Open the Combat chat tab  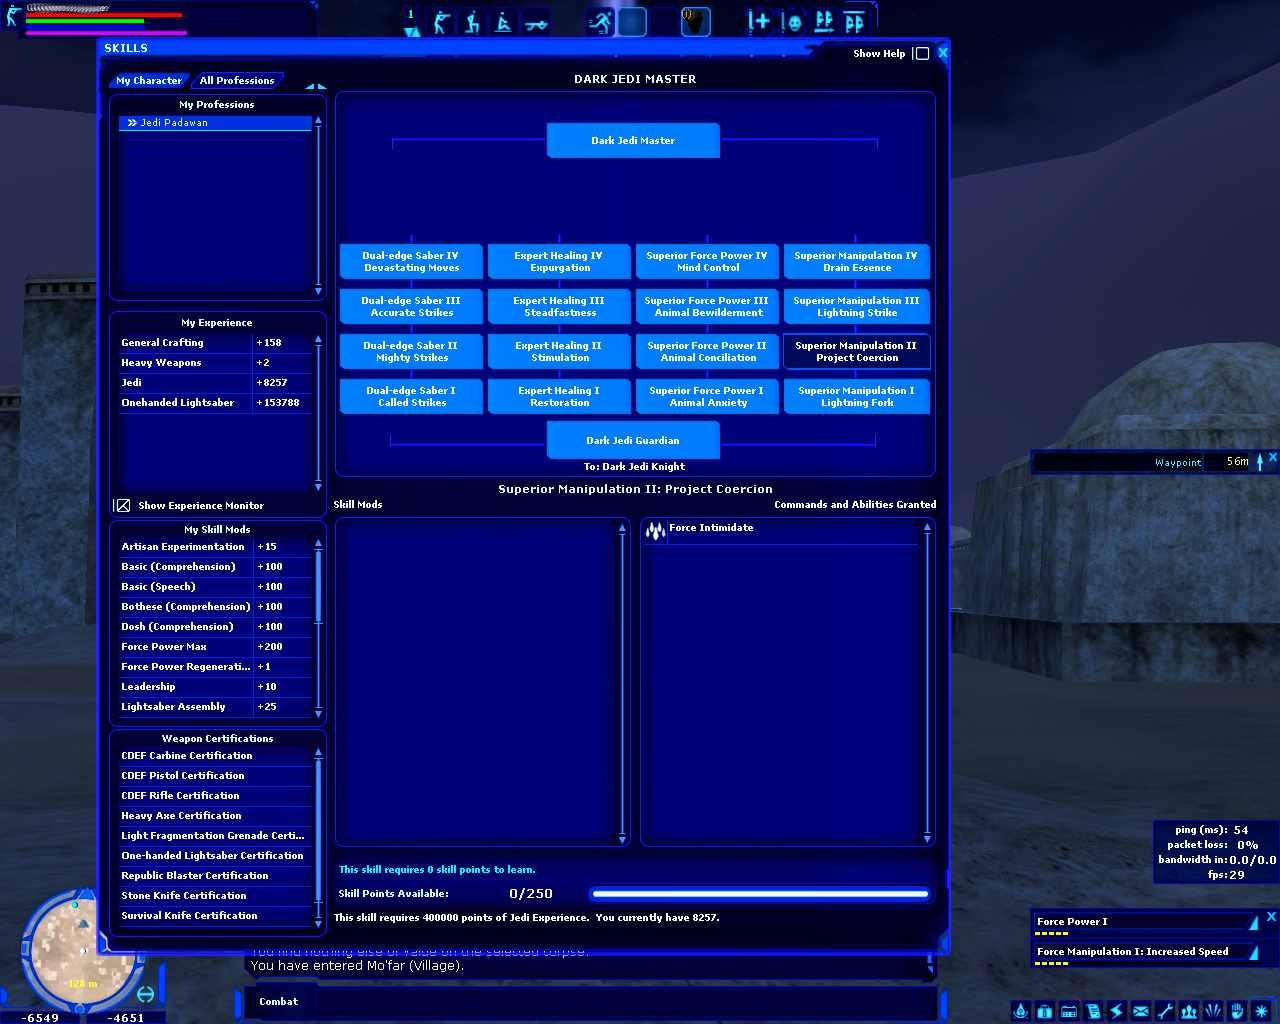(x=278, y=1002)
